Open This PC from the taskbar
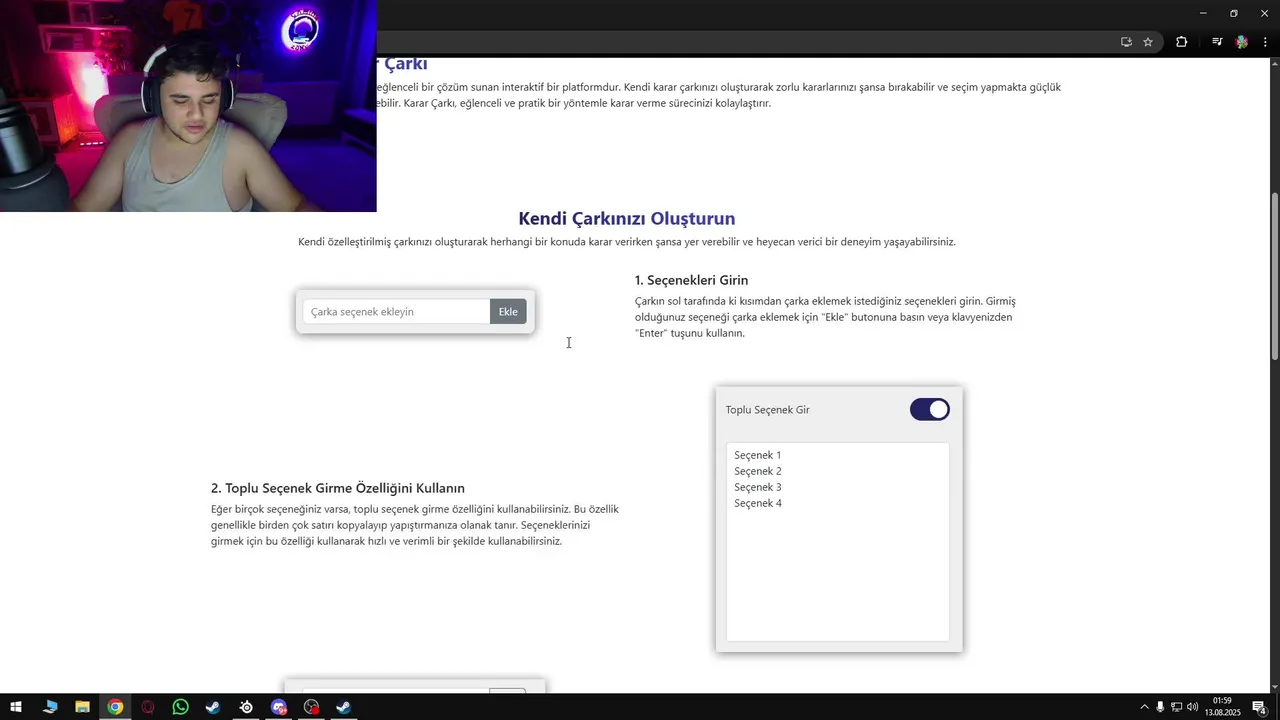Viewport: 1280px width, 720px height. pos(50,707)
